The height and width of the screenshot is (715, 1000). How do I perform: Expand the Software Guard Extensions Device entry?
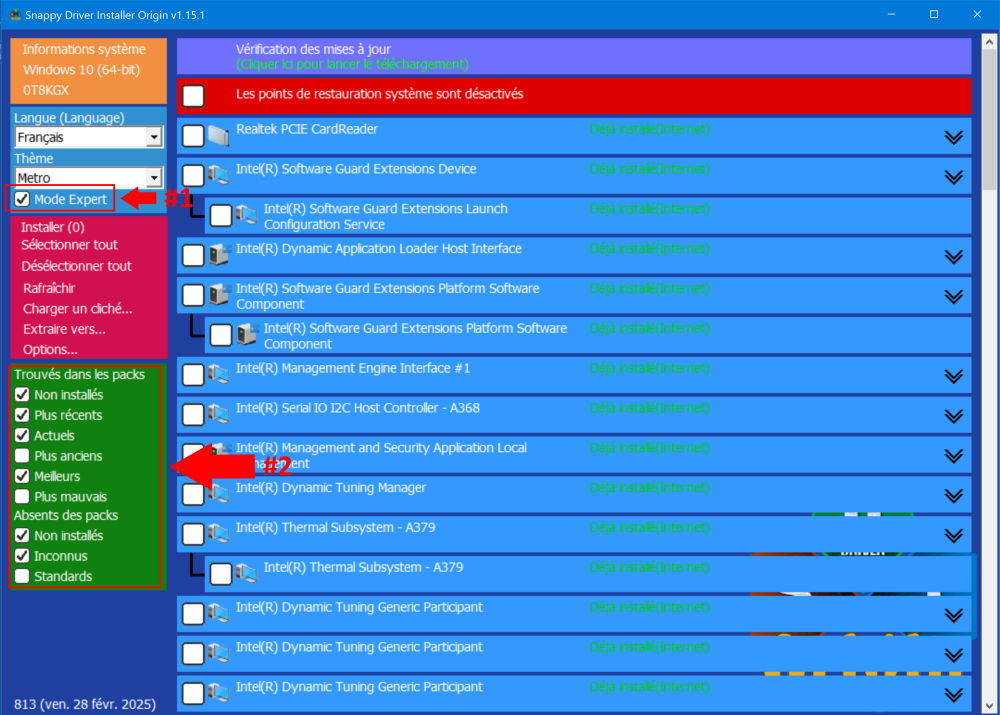pyautogui.click(x=953, y=177)
